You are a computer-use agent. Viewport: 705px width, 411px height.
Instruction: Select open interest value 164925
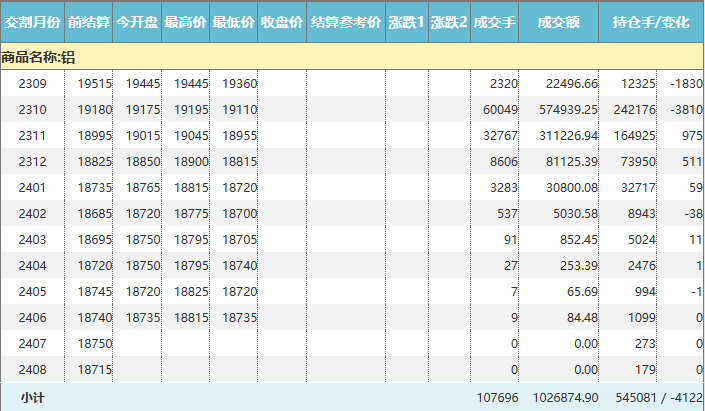pos(634,135)
